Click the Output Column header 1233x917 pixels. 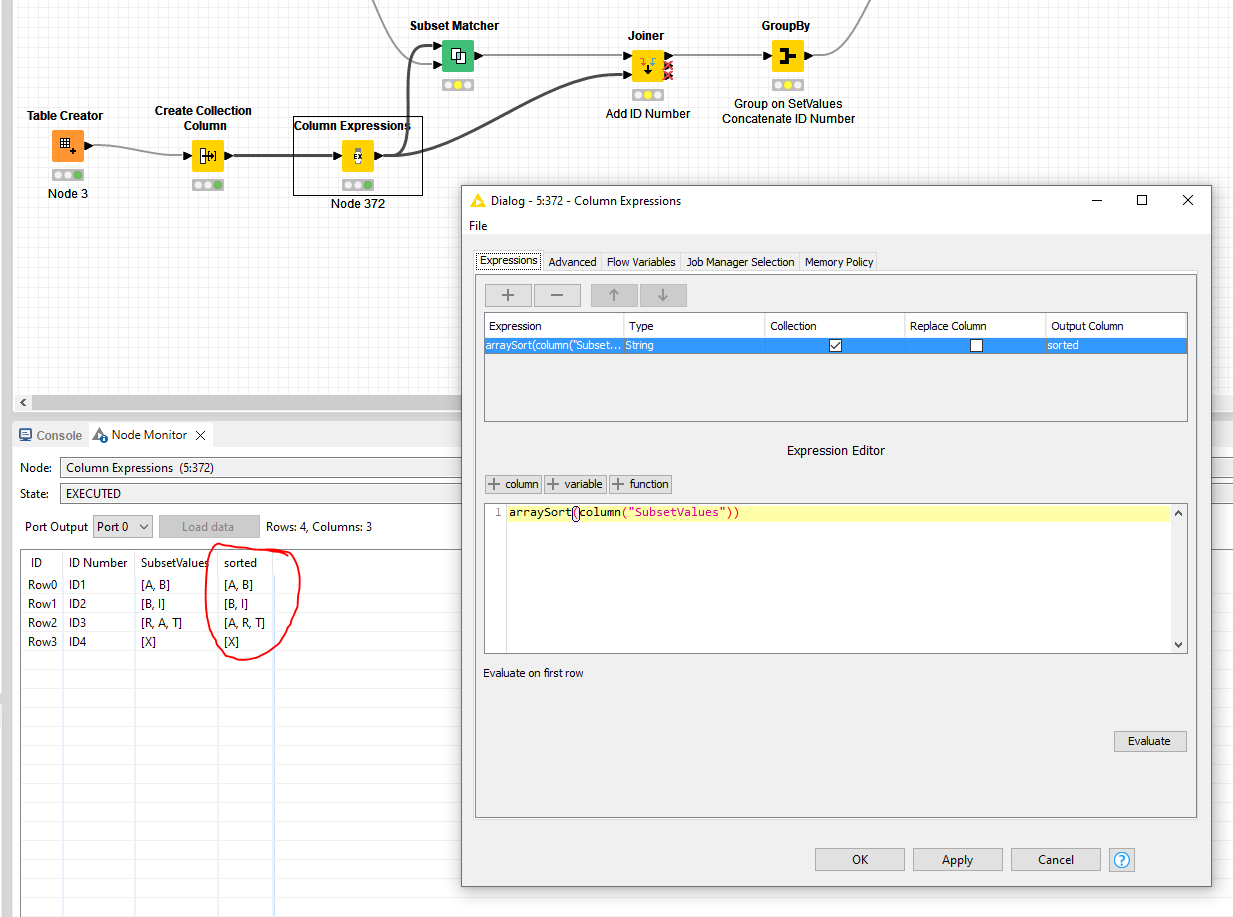pos(1116,326)
